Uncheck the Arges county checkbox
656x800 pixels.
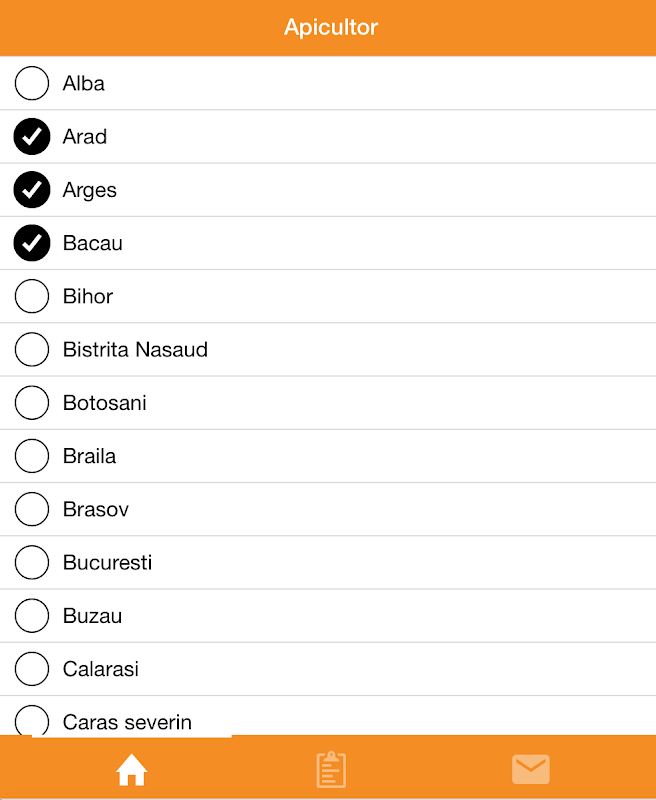click(x=32, y=190)
